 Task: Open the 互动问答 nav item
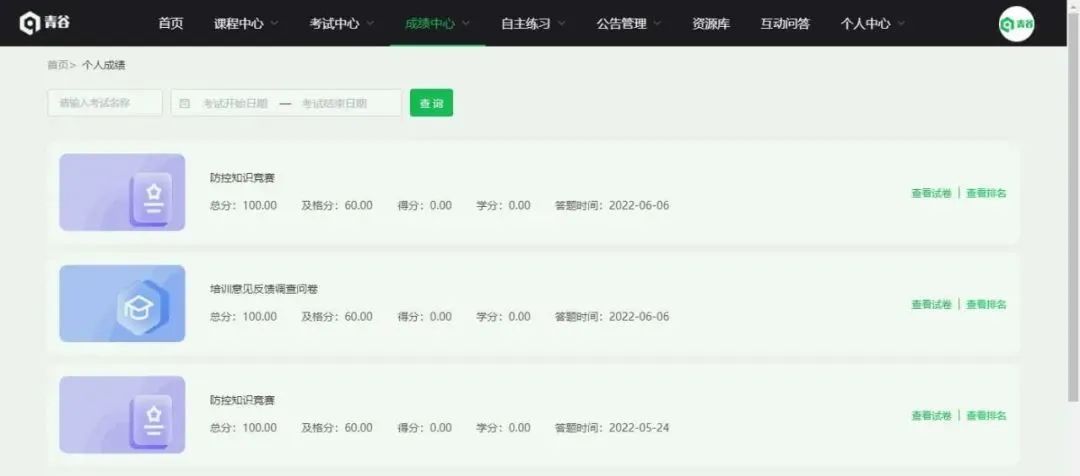(x=785, y=23)
